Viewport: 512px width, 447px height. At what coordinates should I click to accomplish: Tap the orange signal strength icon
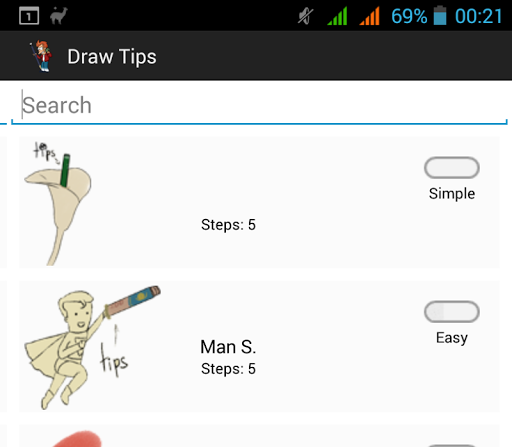click(x=369, y=16)
